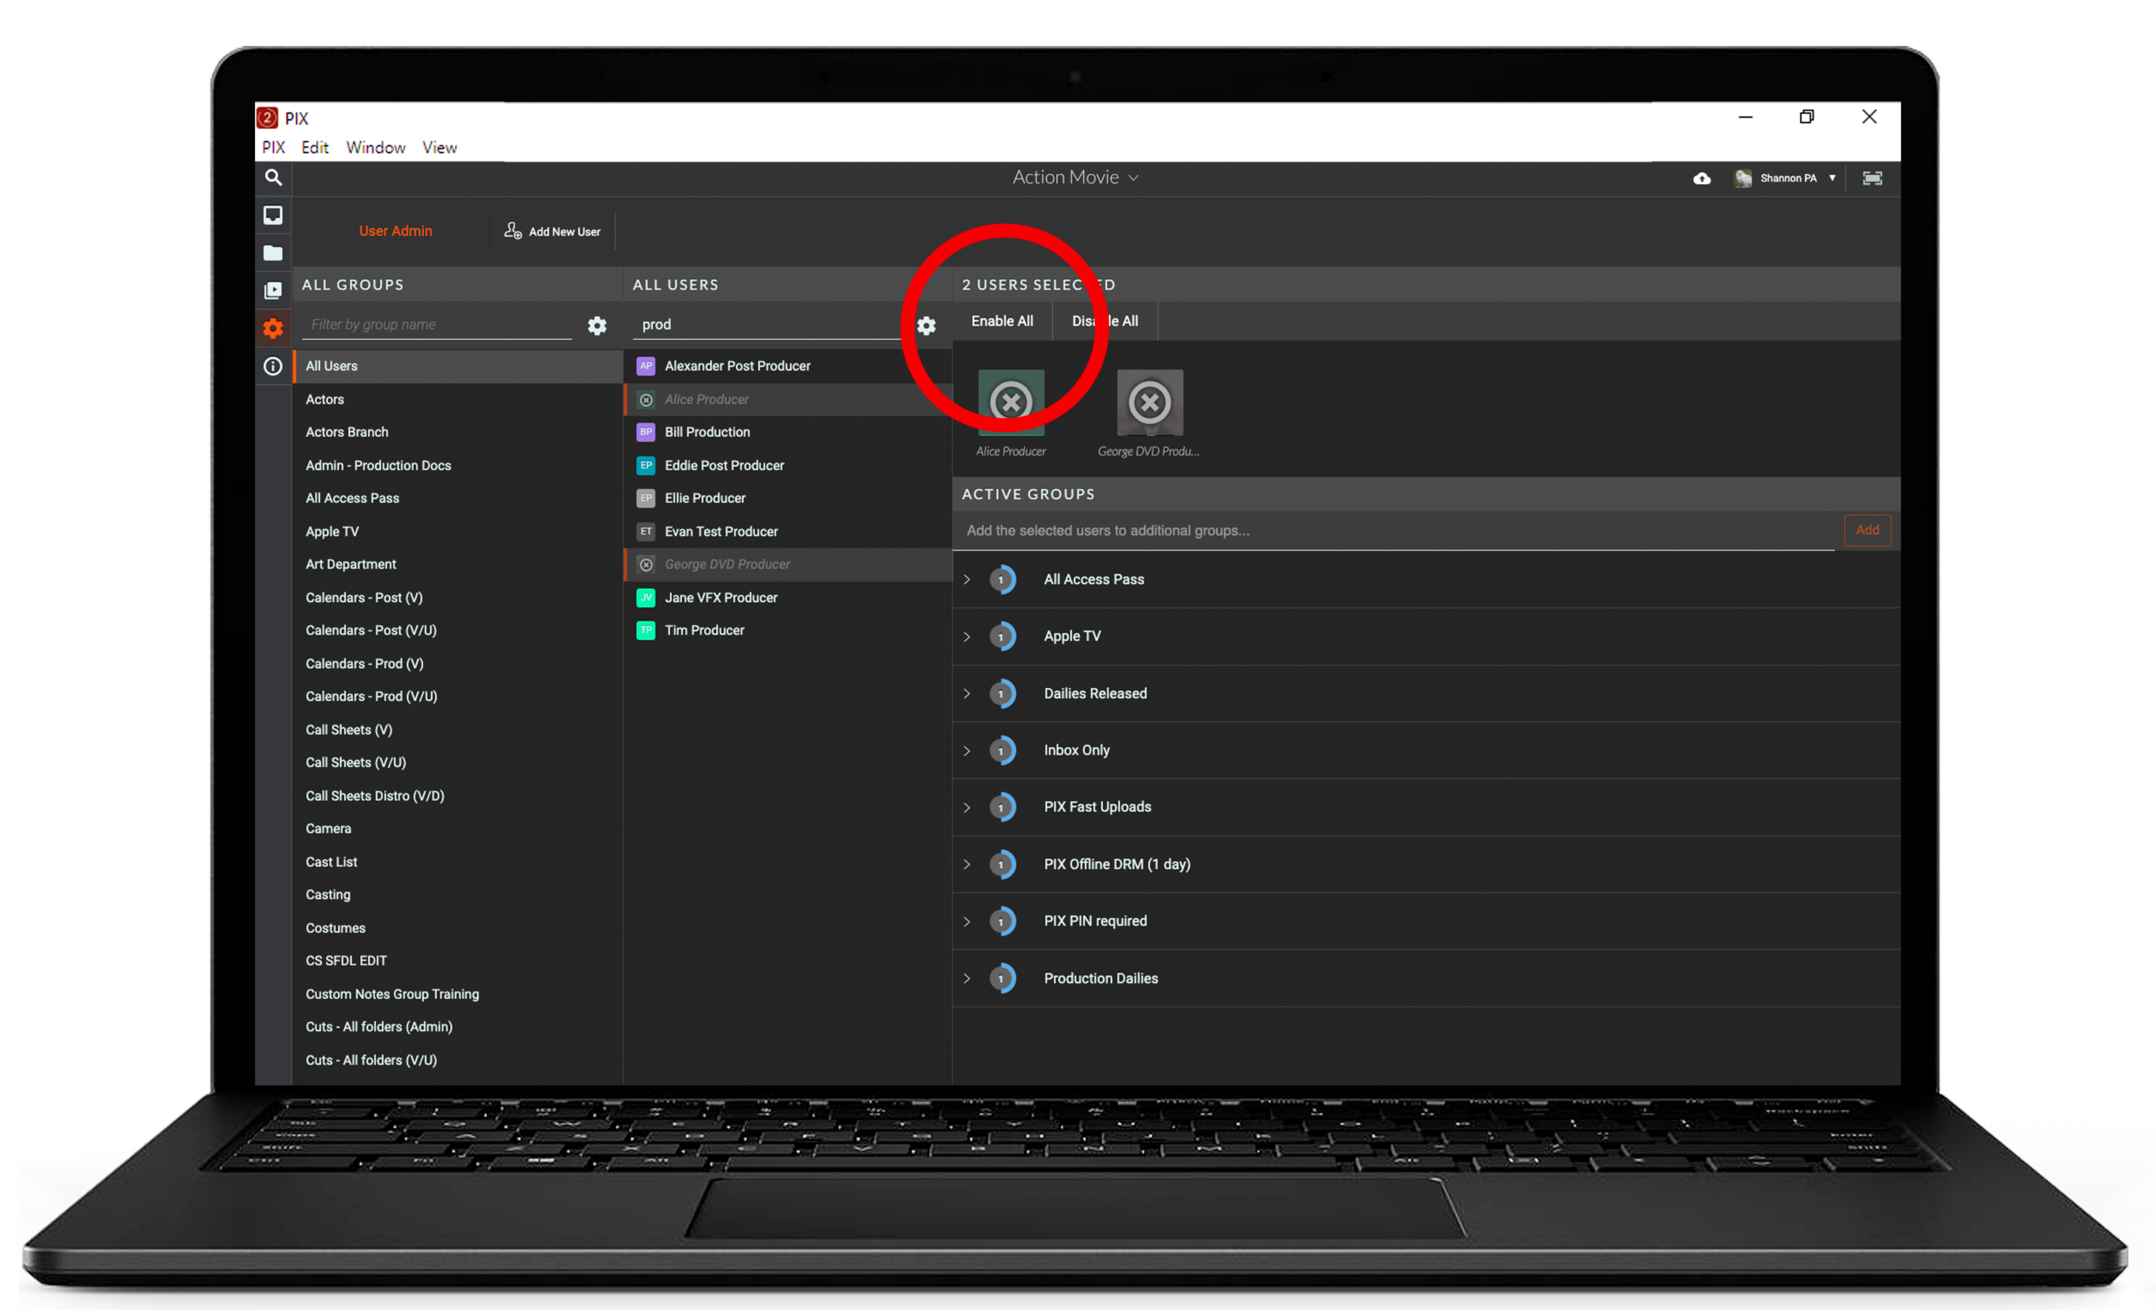Remove George DVD Producer from selection
Image resolution: width=2156 pixels, height=1310 pixels.
pos(1150,402)
